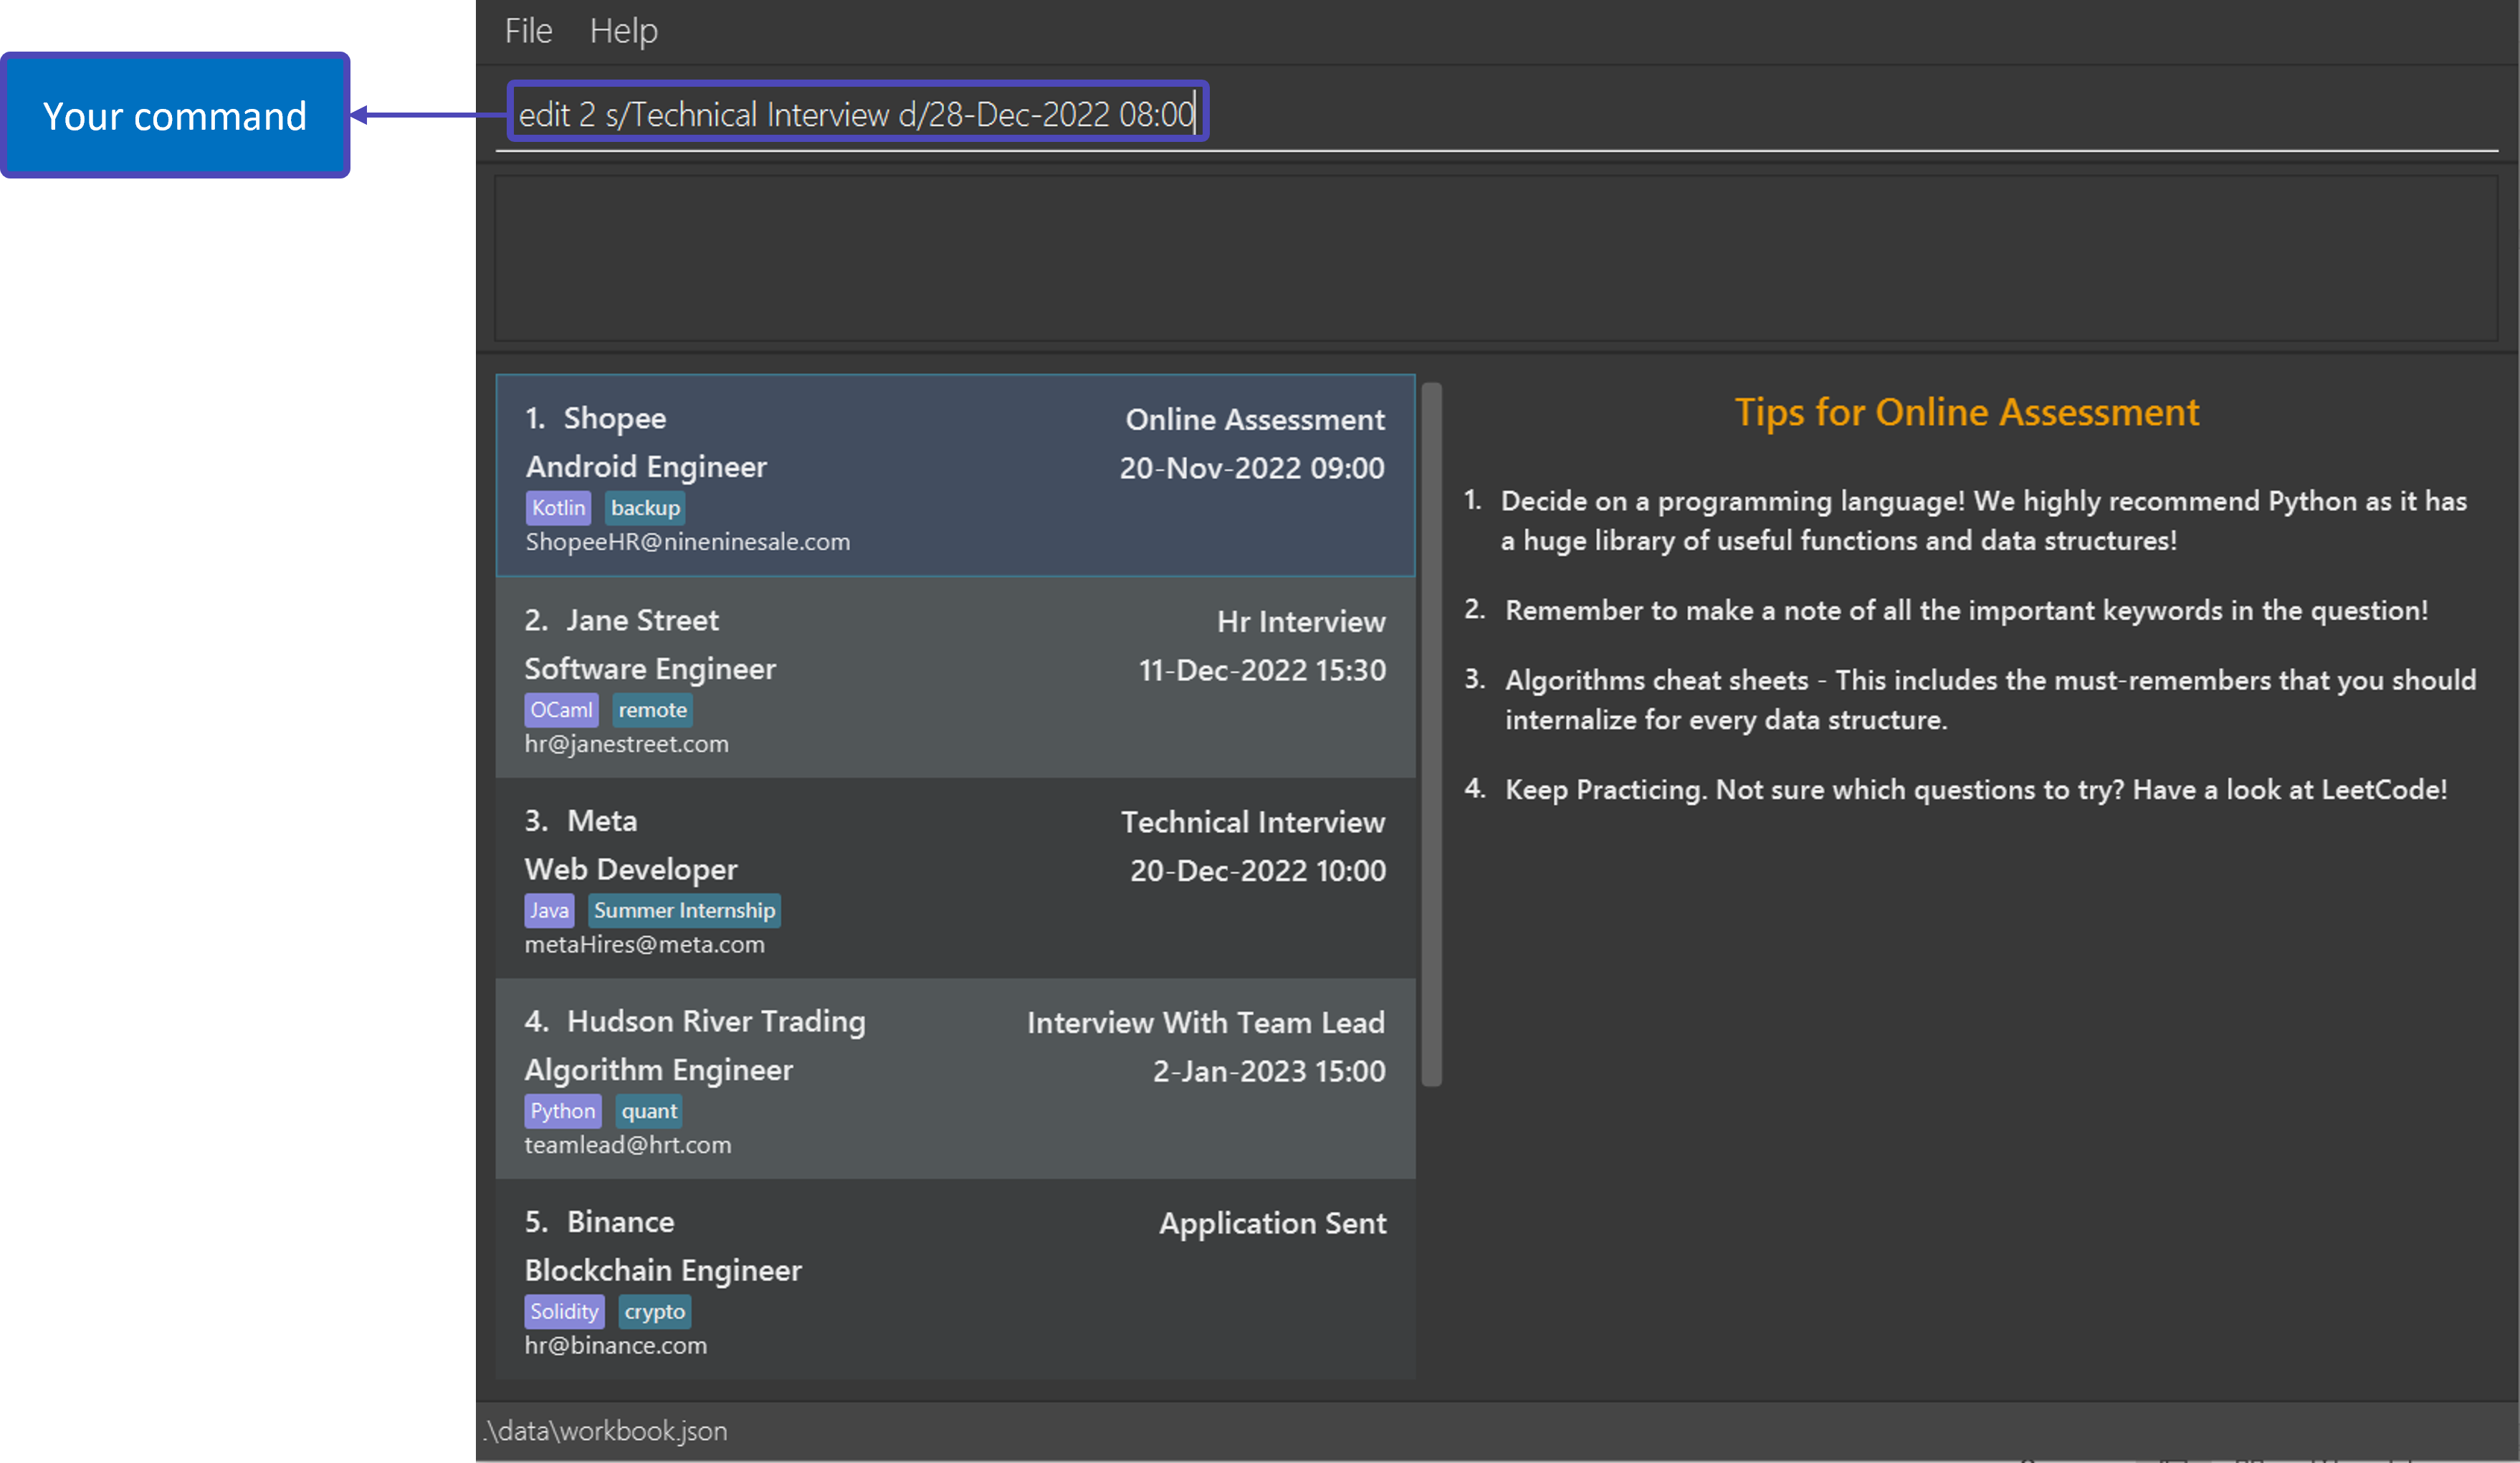Viewport: 2520px width, 1463px height.
Task: Click date 2-Jan-2023 15:00
Action: point(1269,1071)
